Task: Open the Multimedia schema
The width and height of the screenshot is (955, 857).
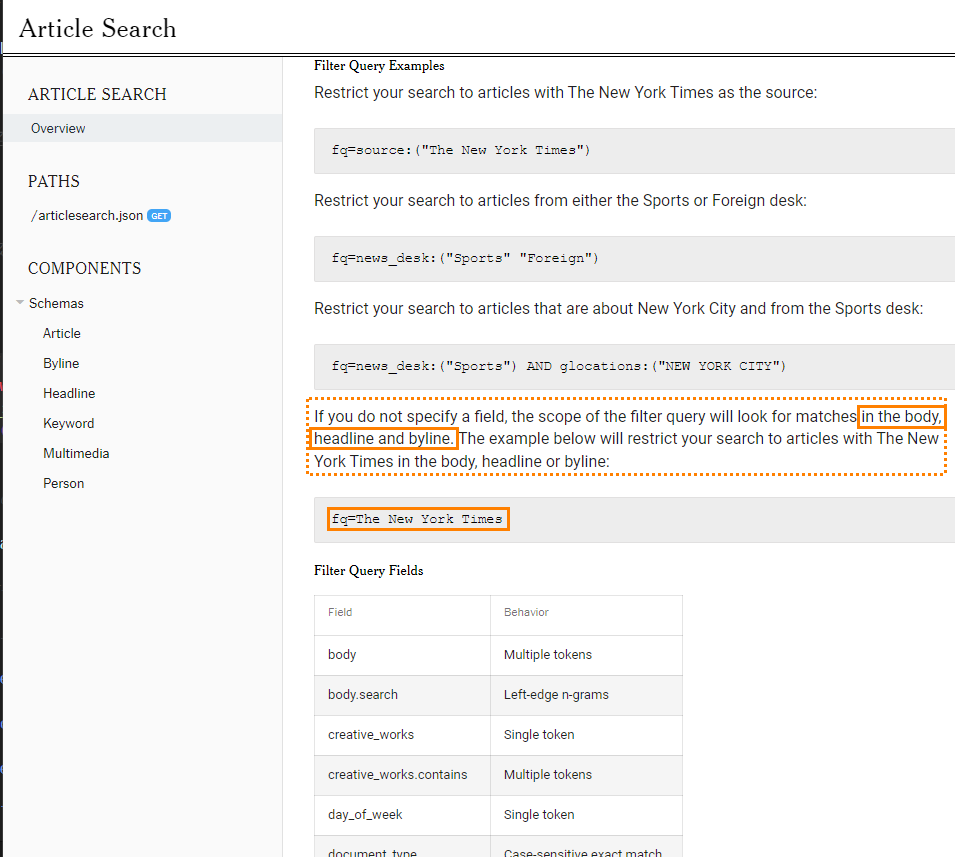Action: 76,453
